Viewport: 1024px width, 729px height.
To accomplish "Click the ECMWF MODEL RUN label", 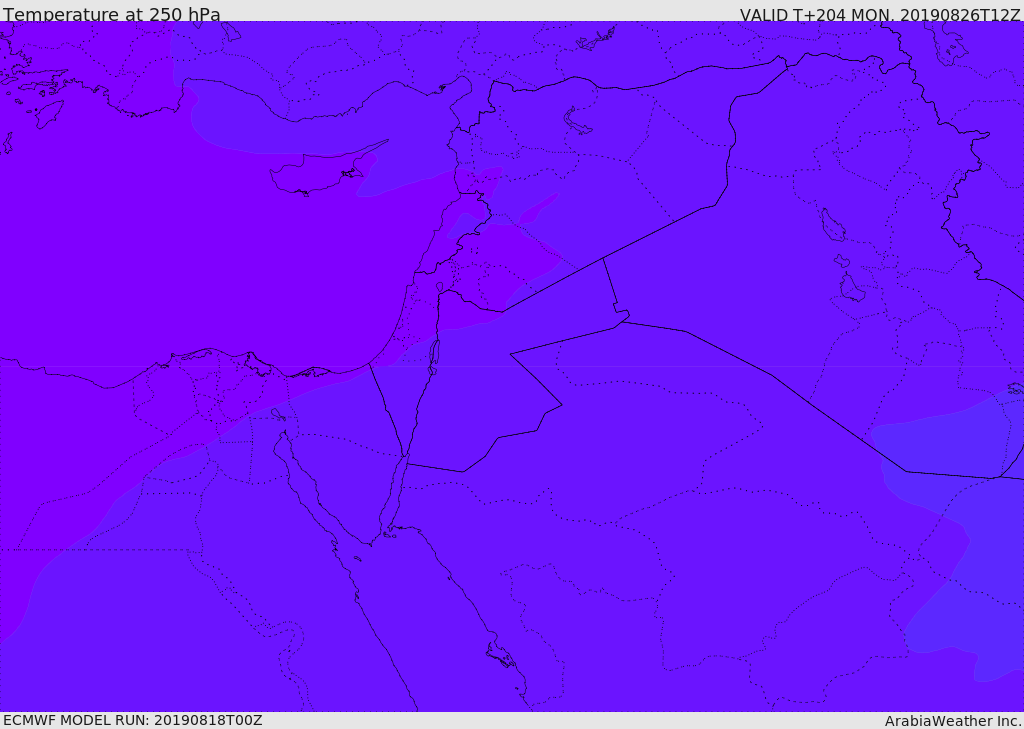I will [133, 720].
